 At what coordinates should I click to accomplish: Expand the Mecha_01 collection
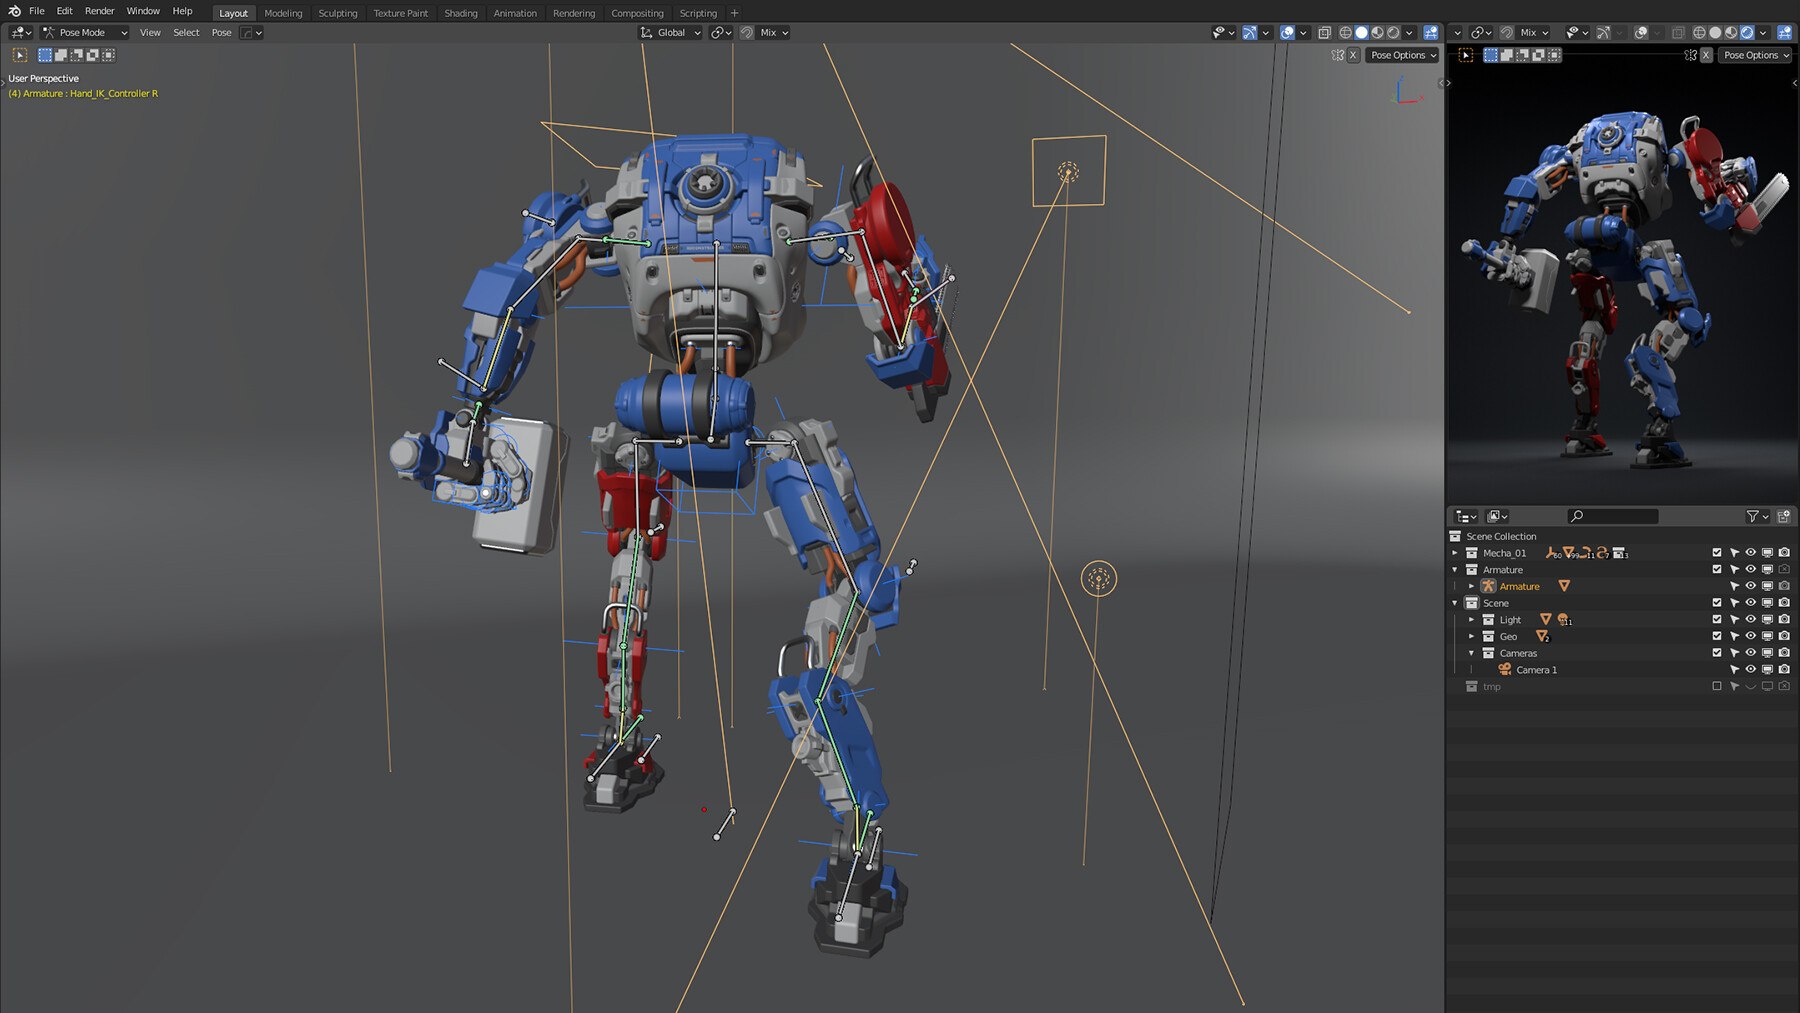1455,552
